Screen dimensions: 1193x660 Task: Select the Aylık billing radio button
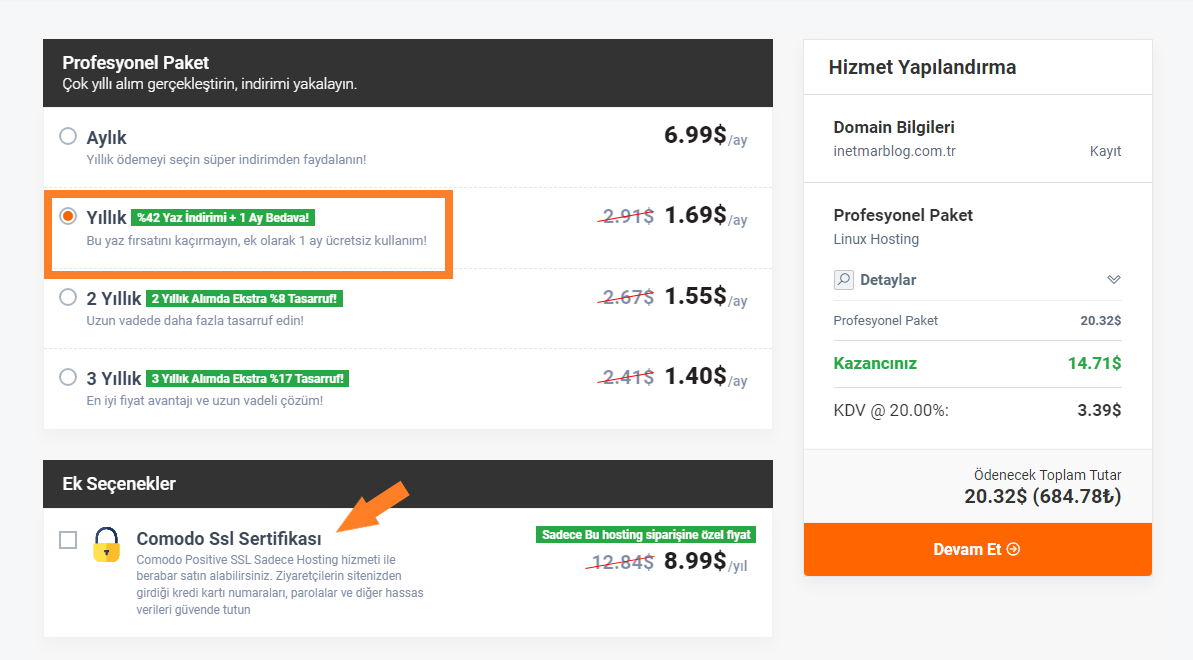point(68,136)
